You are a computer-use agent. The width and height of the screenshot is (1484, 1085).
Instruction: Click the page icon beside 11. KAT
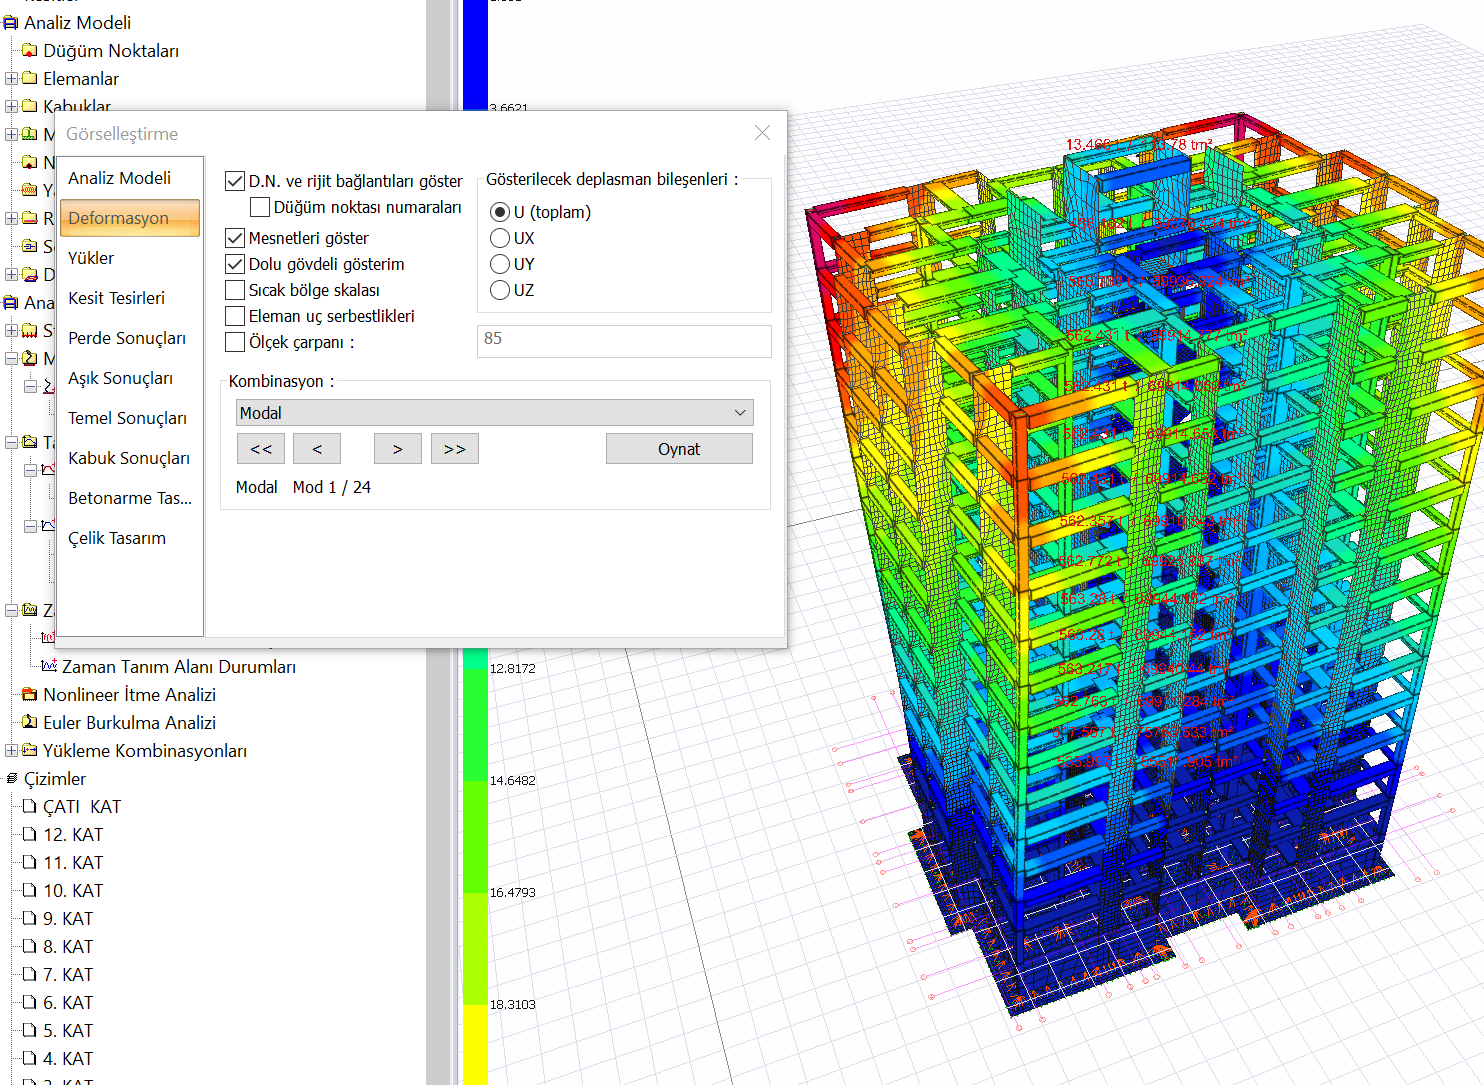coord(30,863)
